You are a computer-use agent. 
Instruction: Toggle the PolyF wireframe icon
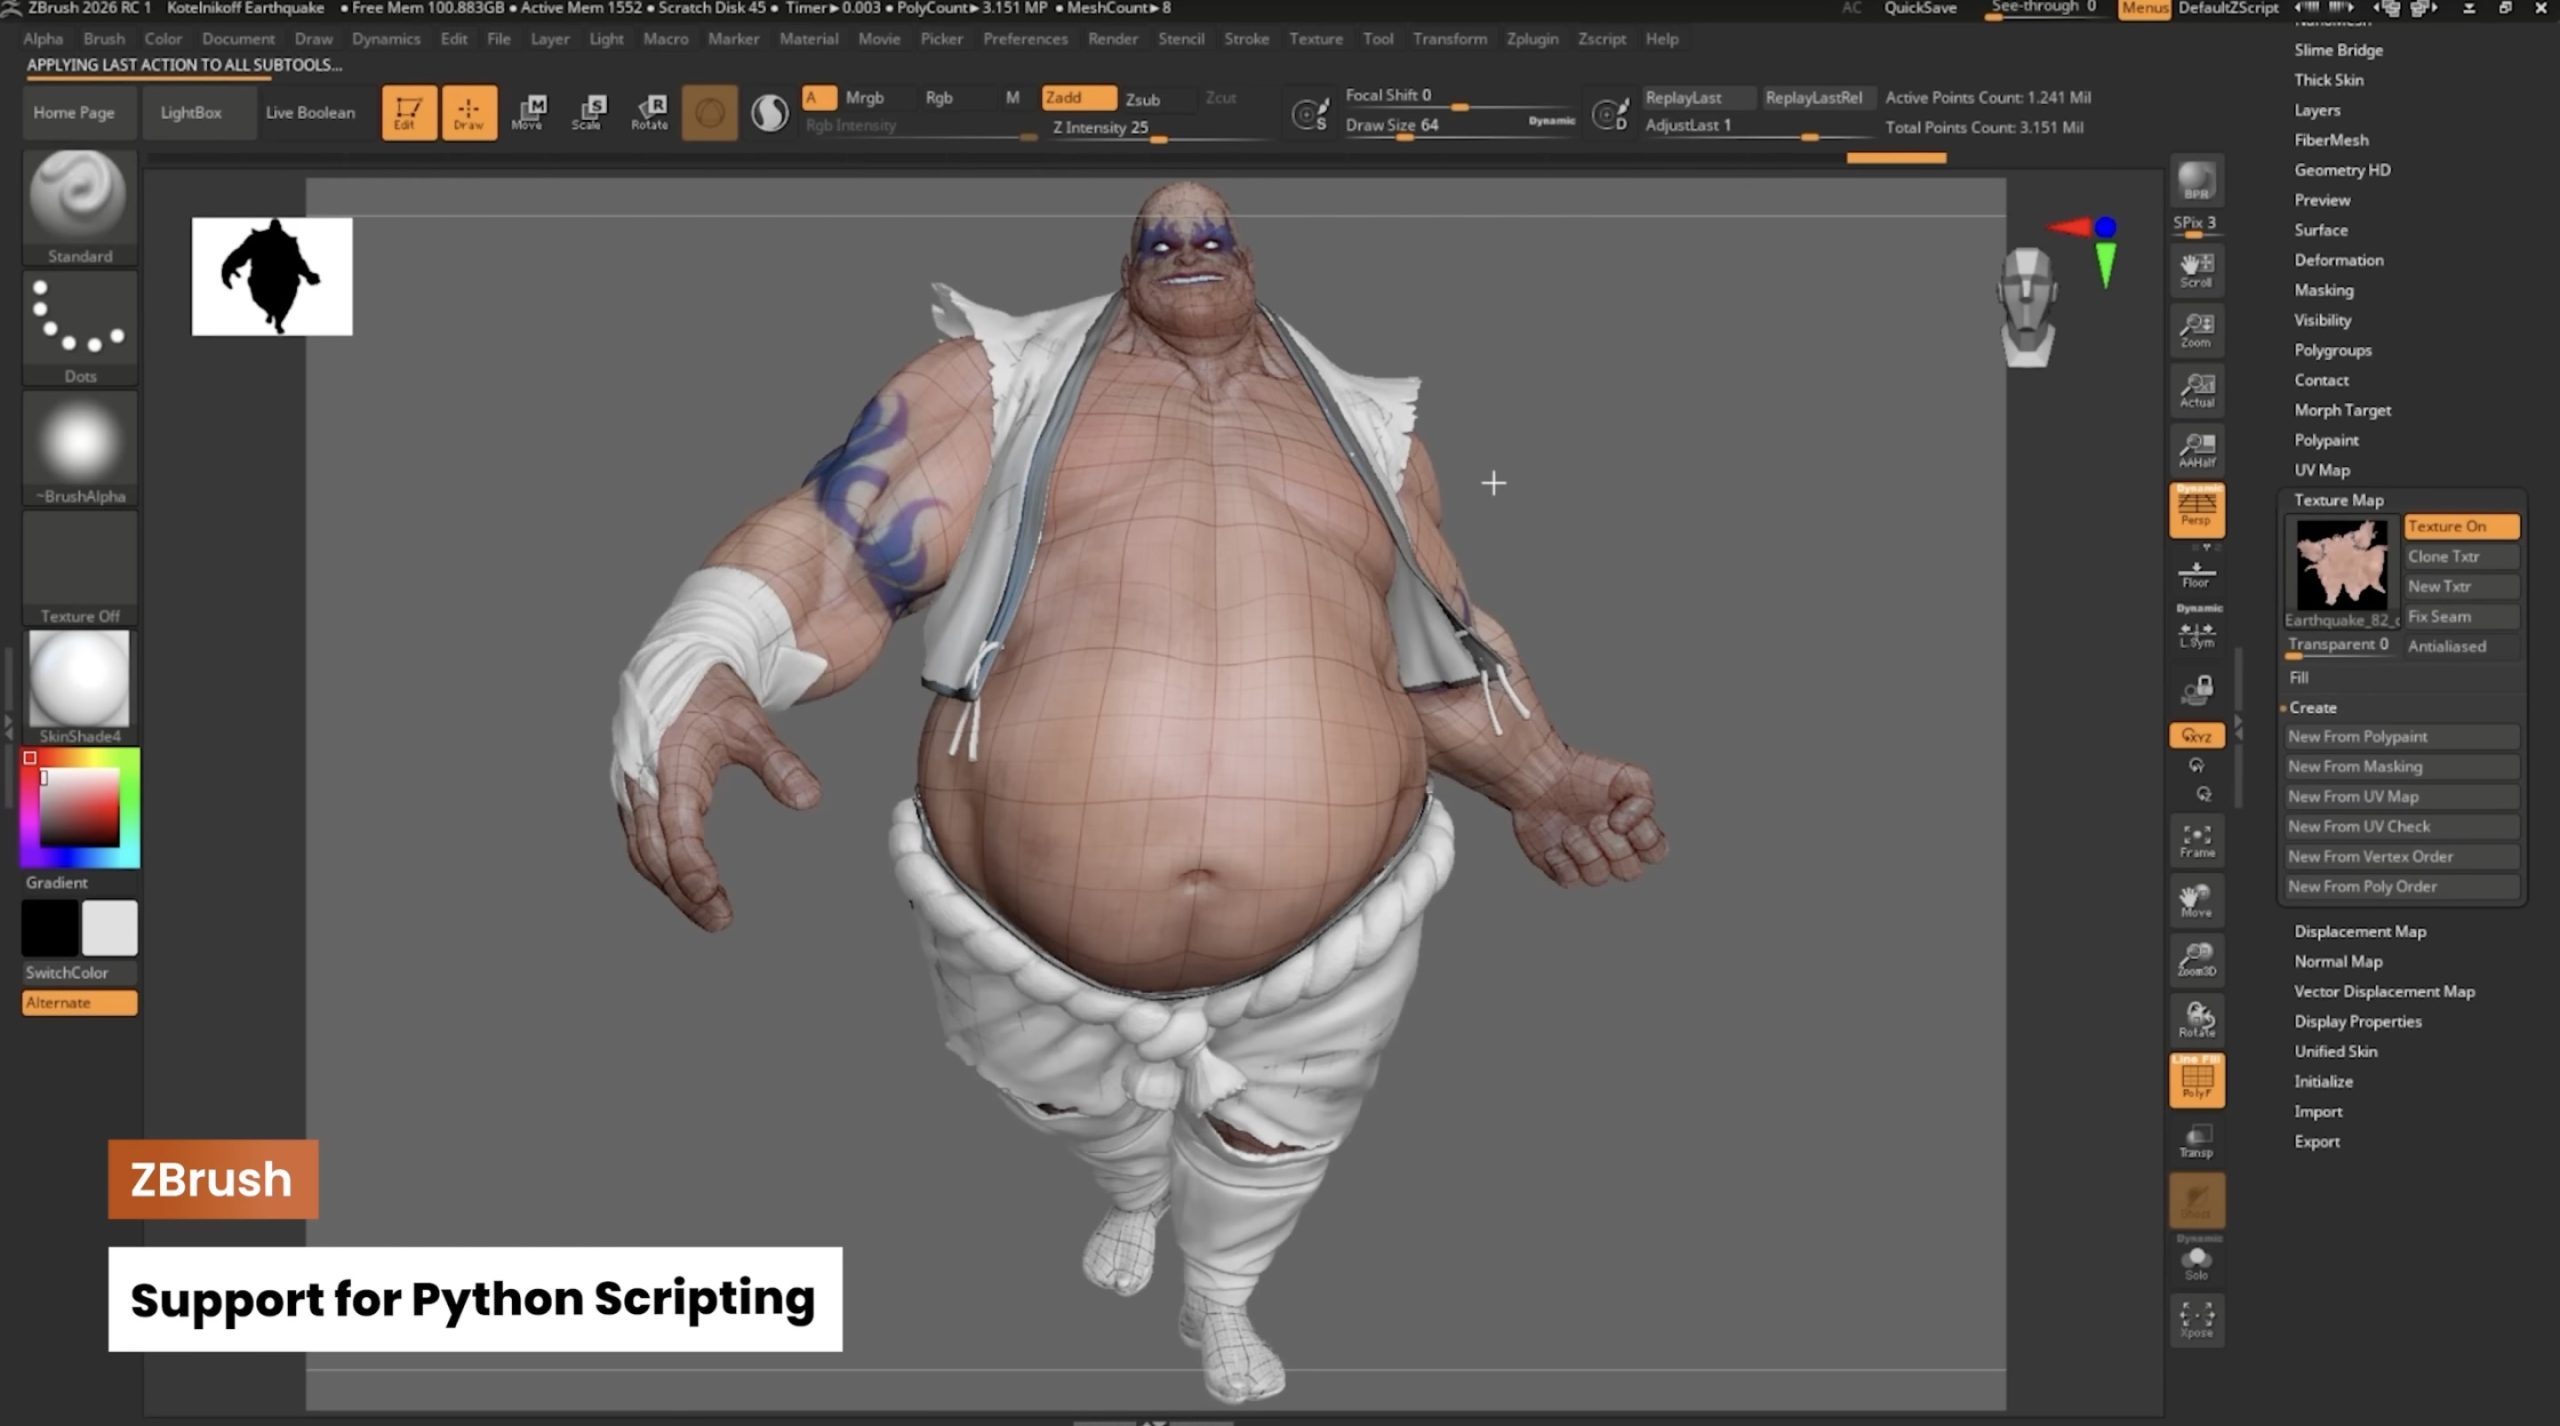click(2196, 1081)
